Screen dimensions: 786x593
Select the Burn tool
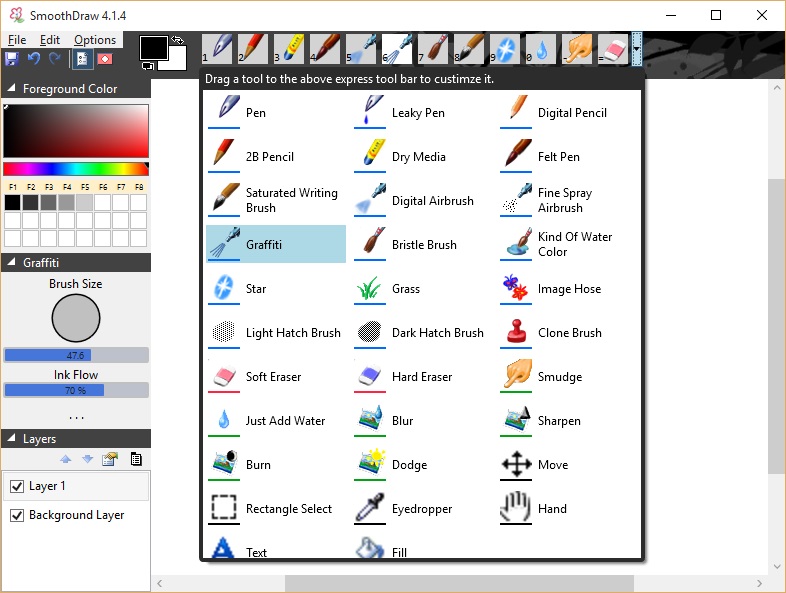pos(276,465)
